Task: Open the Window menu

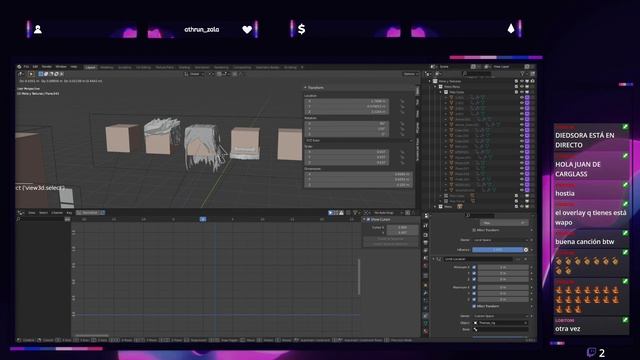Action: 61,67
